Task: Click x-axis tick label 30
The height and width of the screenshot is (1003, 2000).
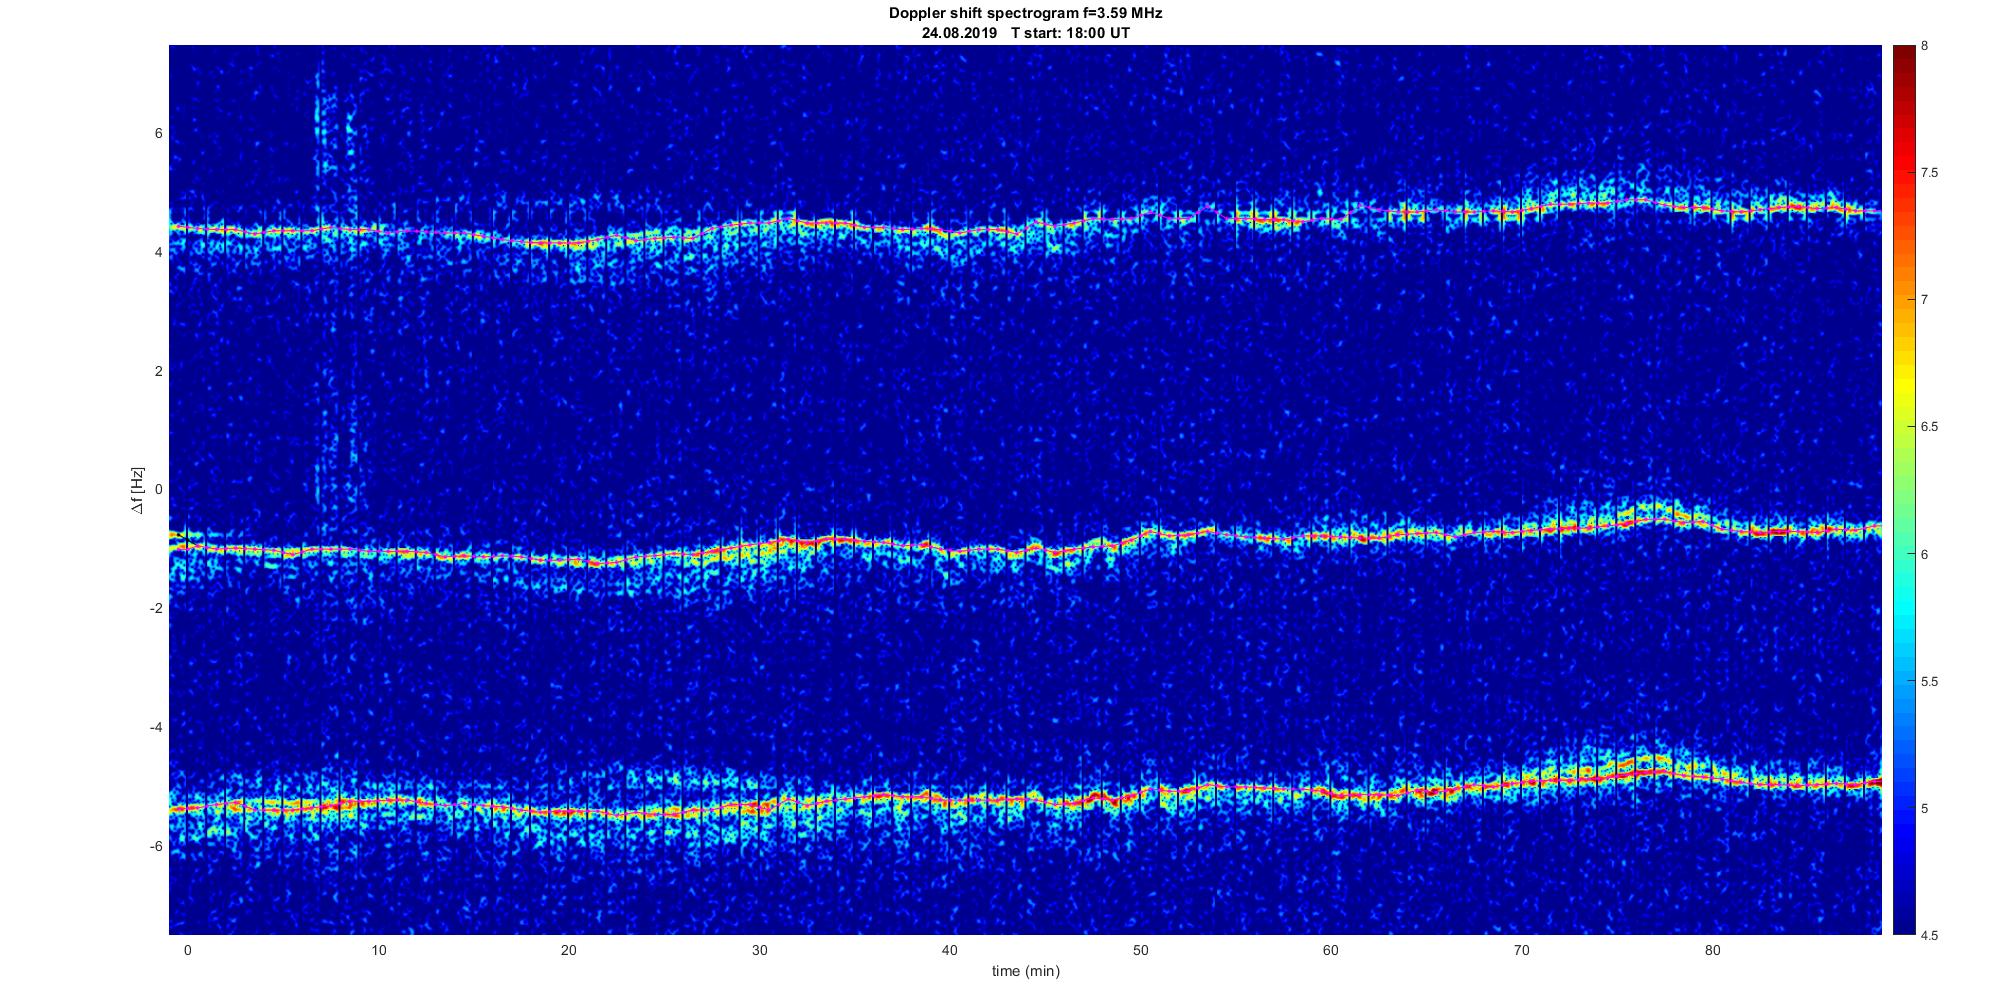Action: [x=759, y=950]
